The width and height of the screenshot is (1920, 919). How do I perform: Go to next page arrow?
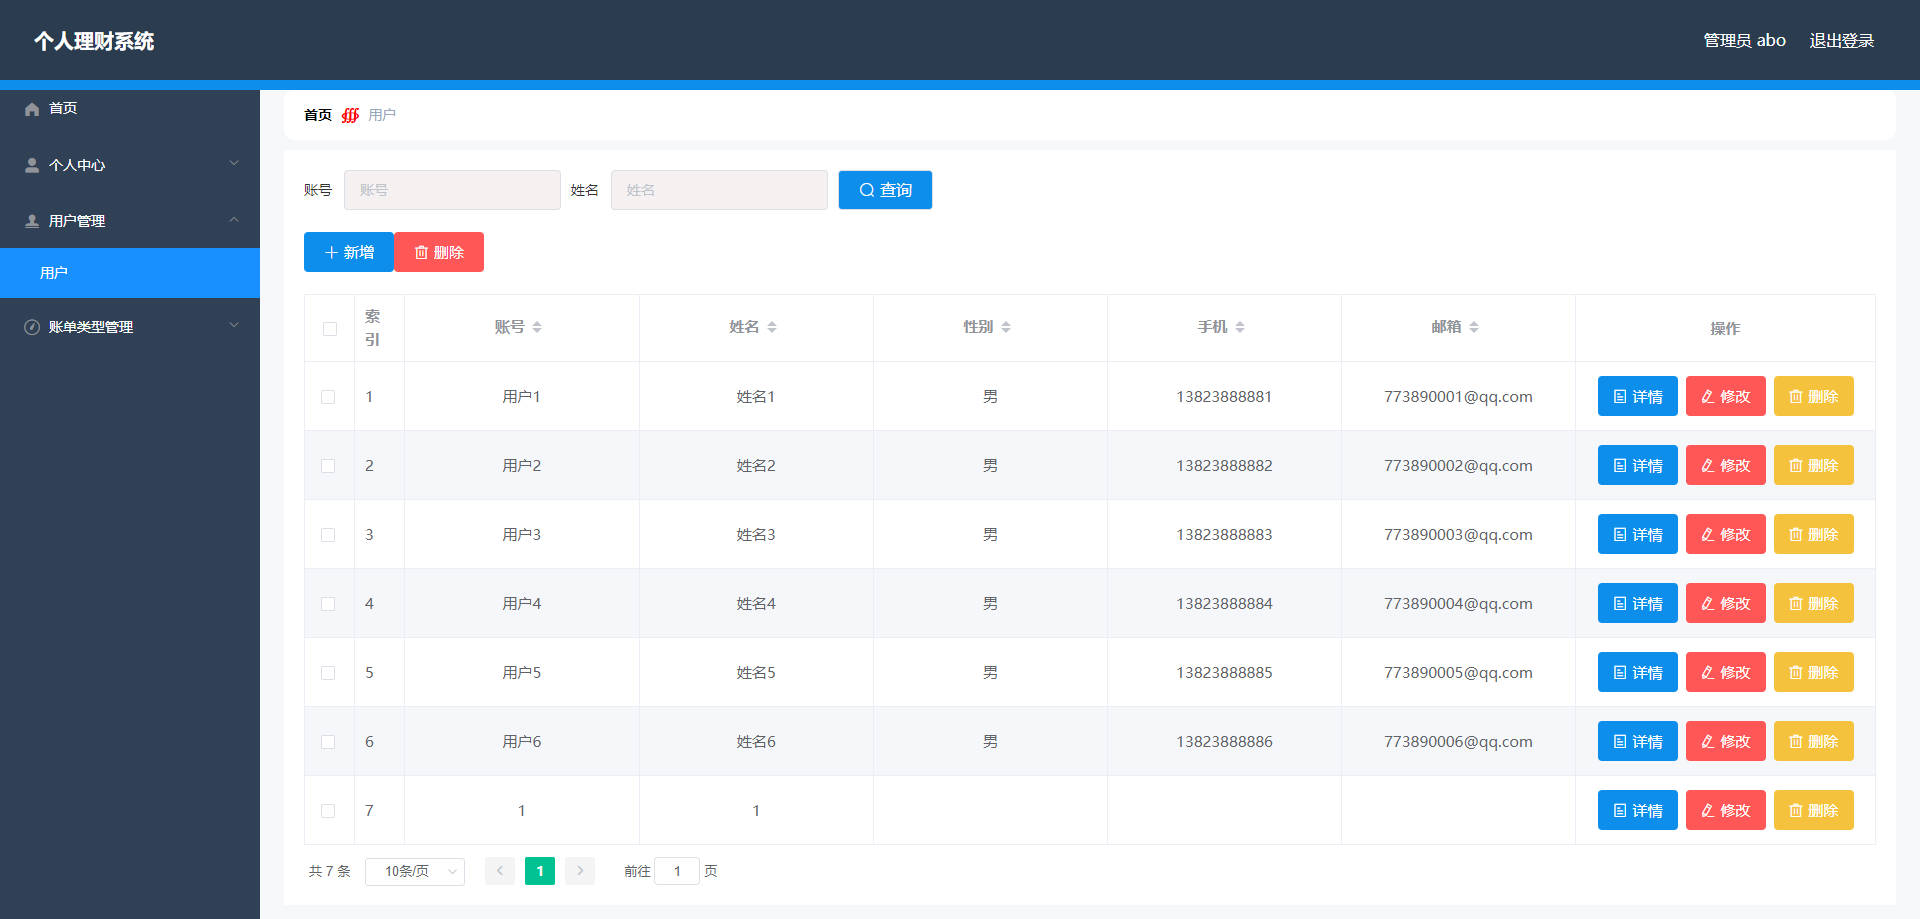tap(580, 871)
